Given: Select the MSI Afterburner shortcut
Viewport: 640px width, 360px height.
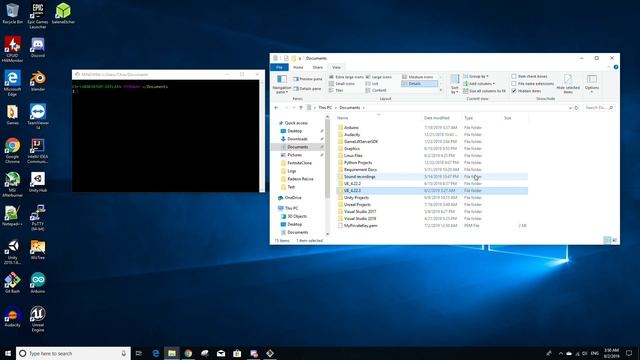Looking at the screenshot, I should coord(12,184).
